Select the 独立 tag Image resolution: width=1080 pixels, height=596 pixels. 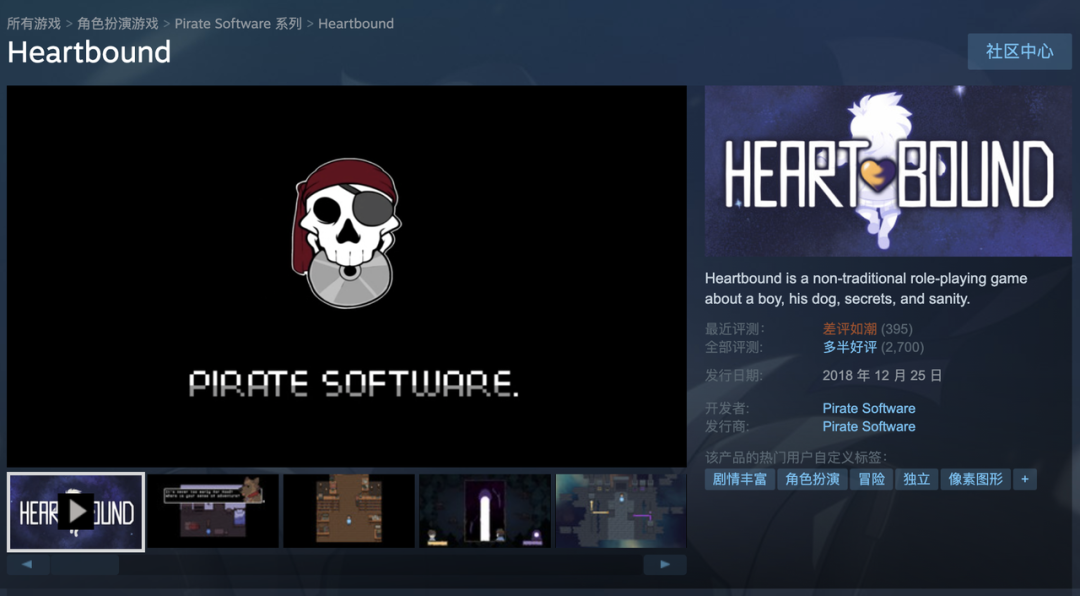click(x=917, y=480)
